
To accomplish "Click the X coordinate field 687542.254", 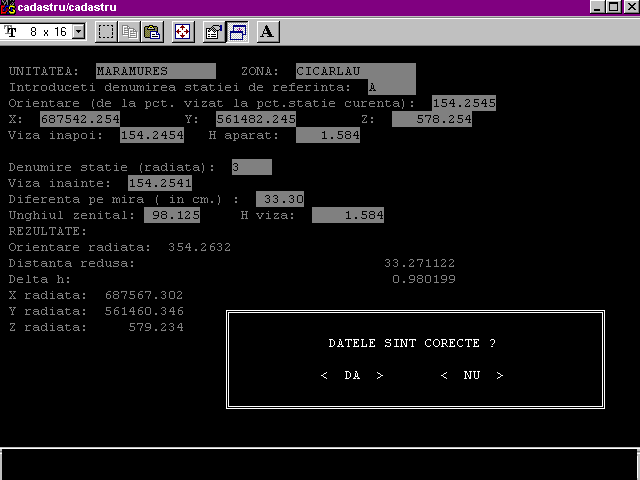I will (80, 119).
